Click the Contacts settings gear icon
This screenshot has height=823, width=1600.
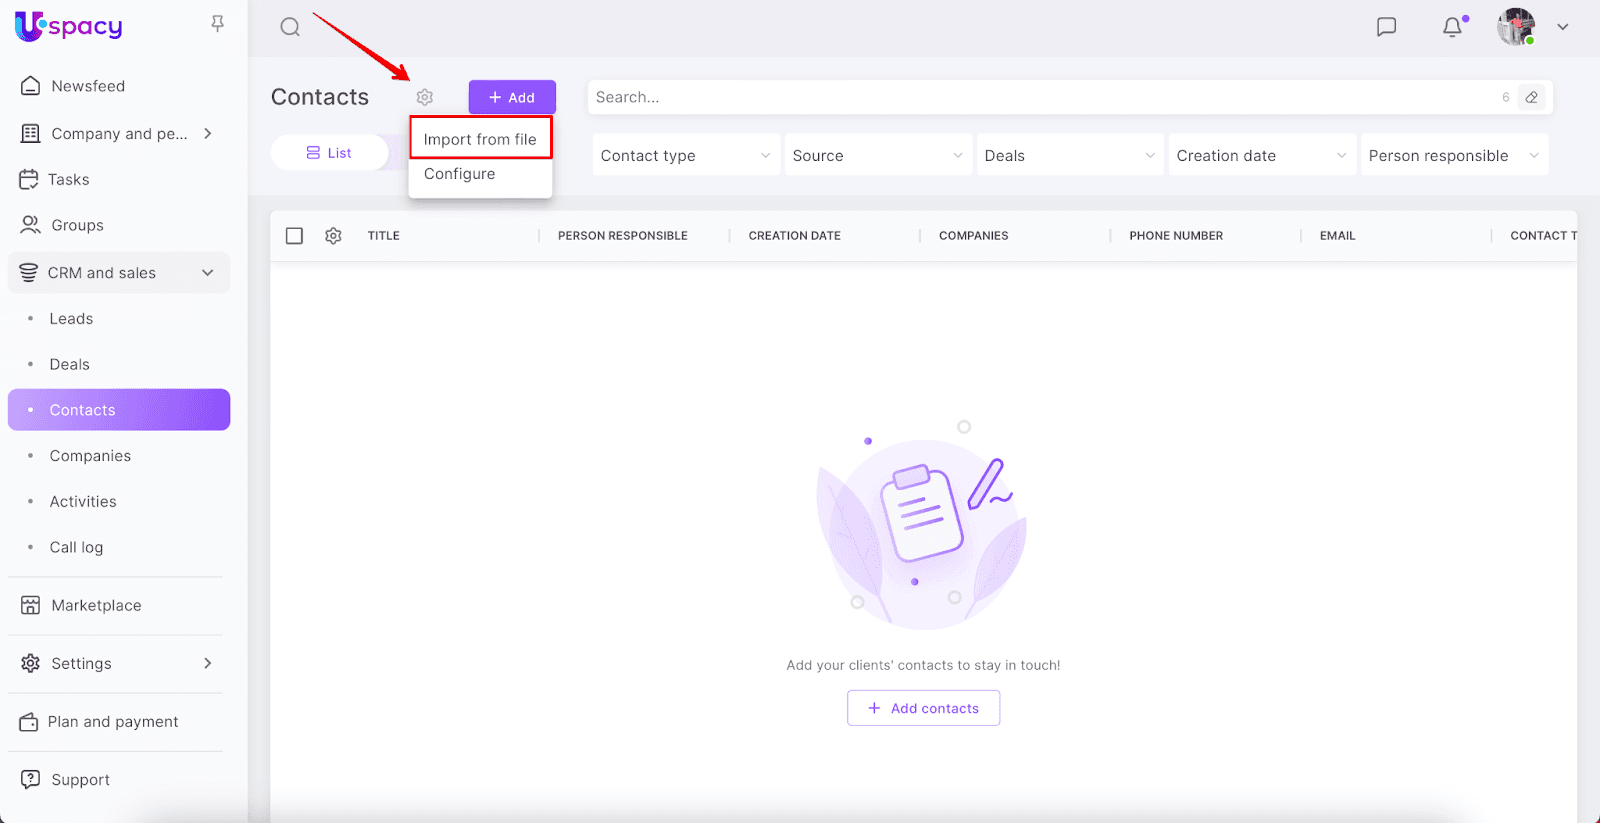coord(425,97)
